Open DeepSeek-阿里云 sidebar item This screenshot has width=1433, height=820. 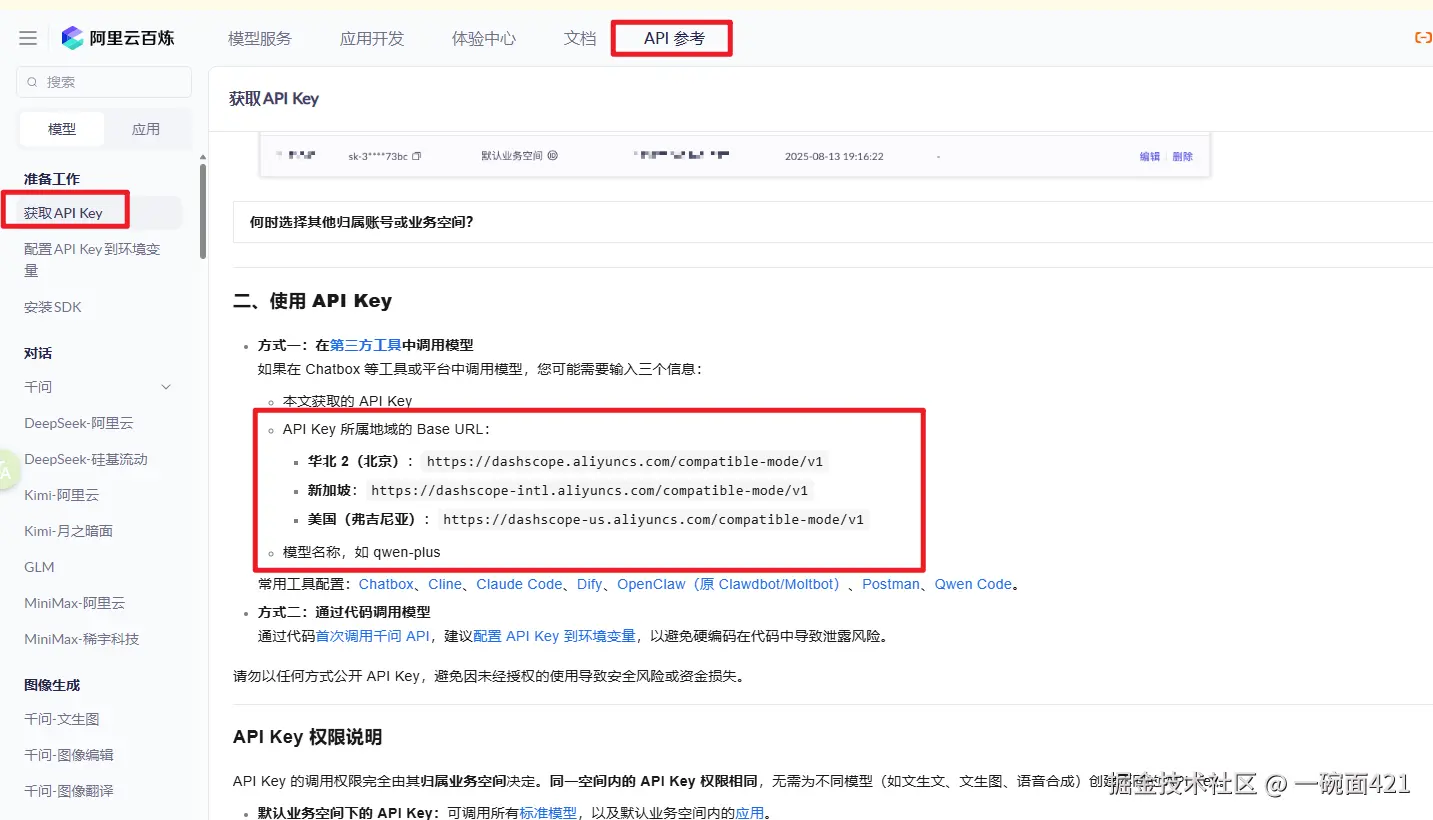tap(79, 423)
